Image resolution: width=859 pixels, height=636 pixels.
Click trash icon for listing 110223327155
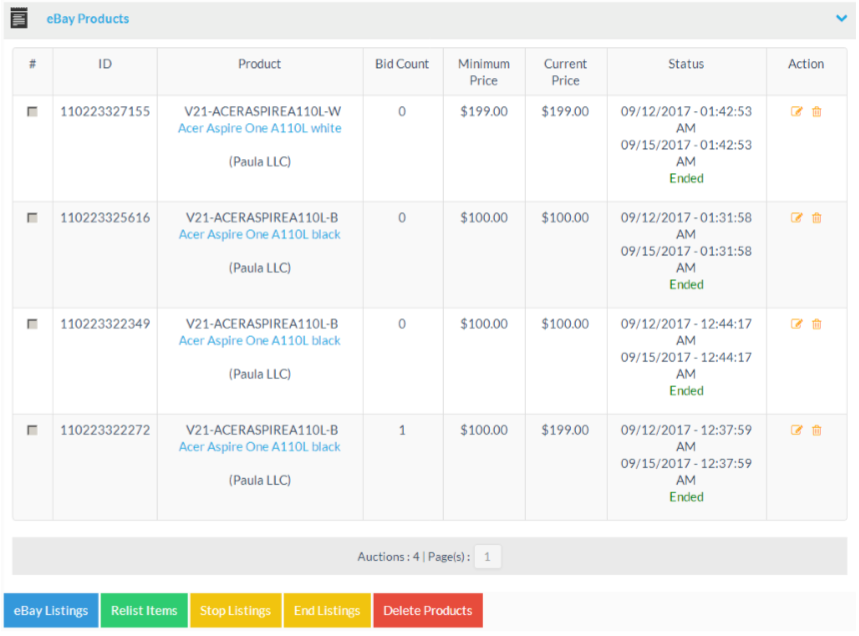click(817, 112)
